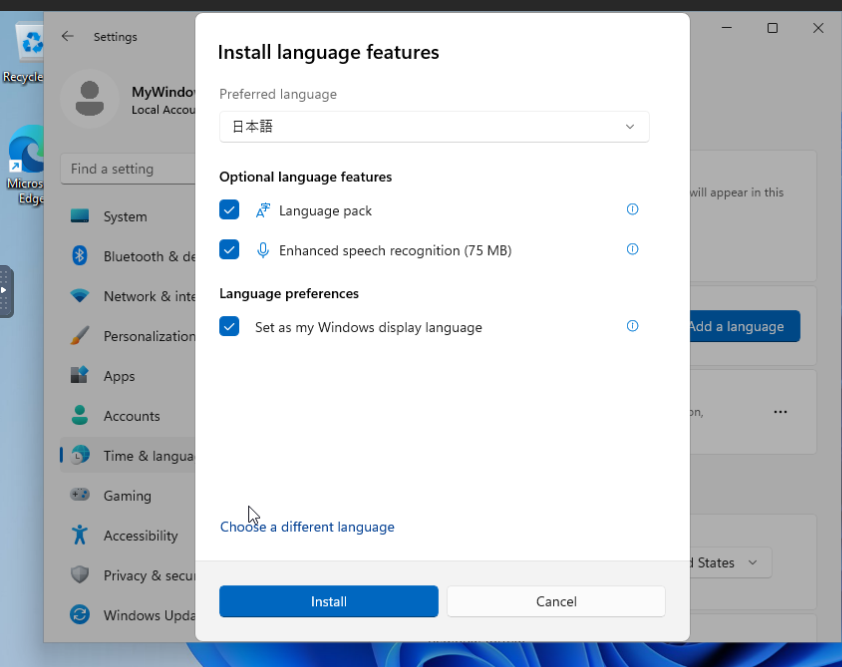Click info icon for Enhanced speech recognition

click(632, 250)
